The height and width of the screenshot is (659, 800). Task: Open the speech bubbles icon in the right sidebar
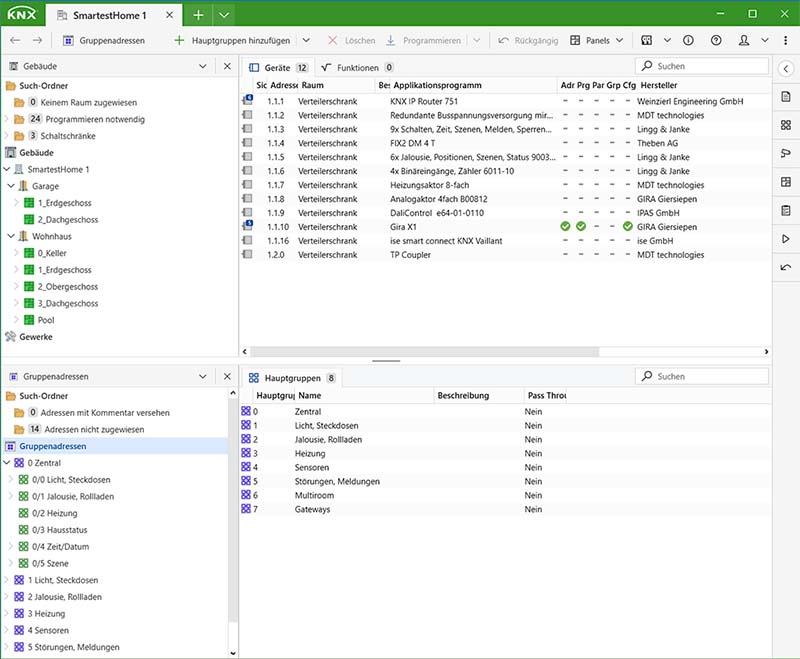click(x=786, y=154)
